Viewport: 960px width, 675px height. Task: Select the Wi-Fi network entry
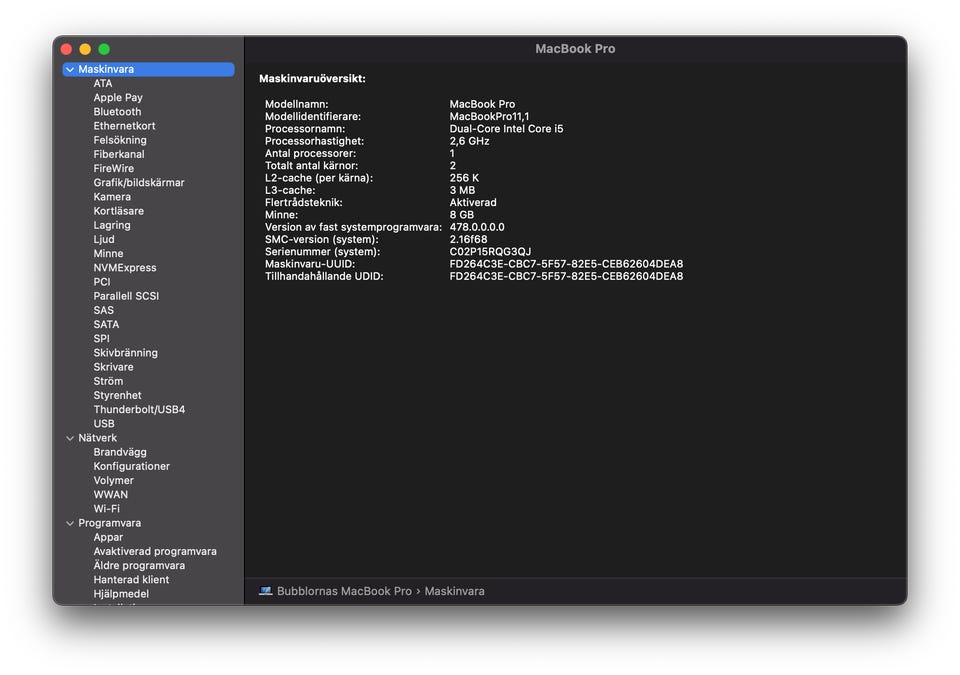106,509
